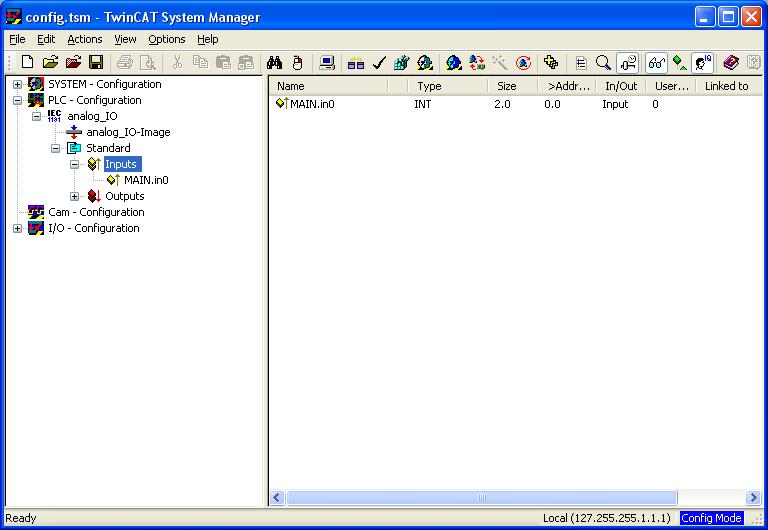Screen dimensions: 768x530
Task: Toggle free run with the red circular icon
Action: pyautogui.click(x=523, y=62)
